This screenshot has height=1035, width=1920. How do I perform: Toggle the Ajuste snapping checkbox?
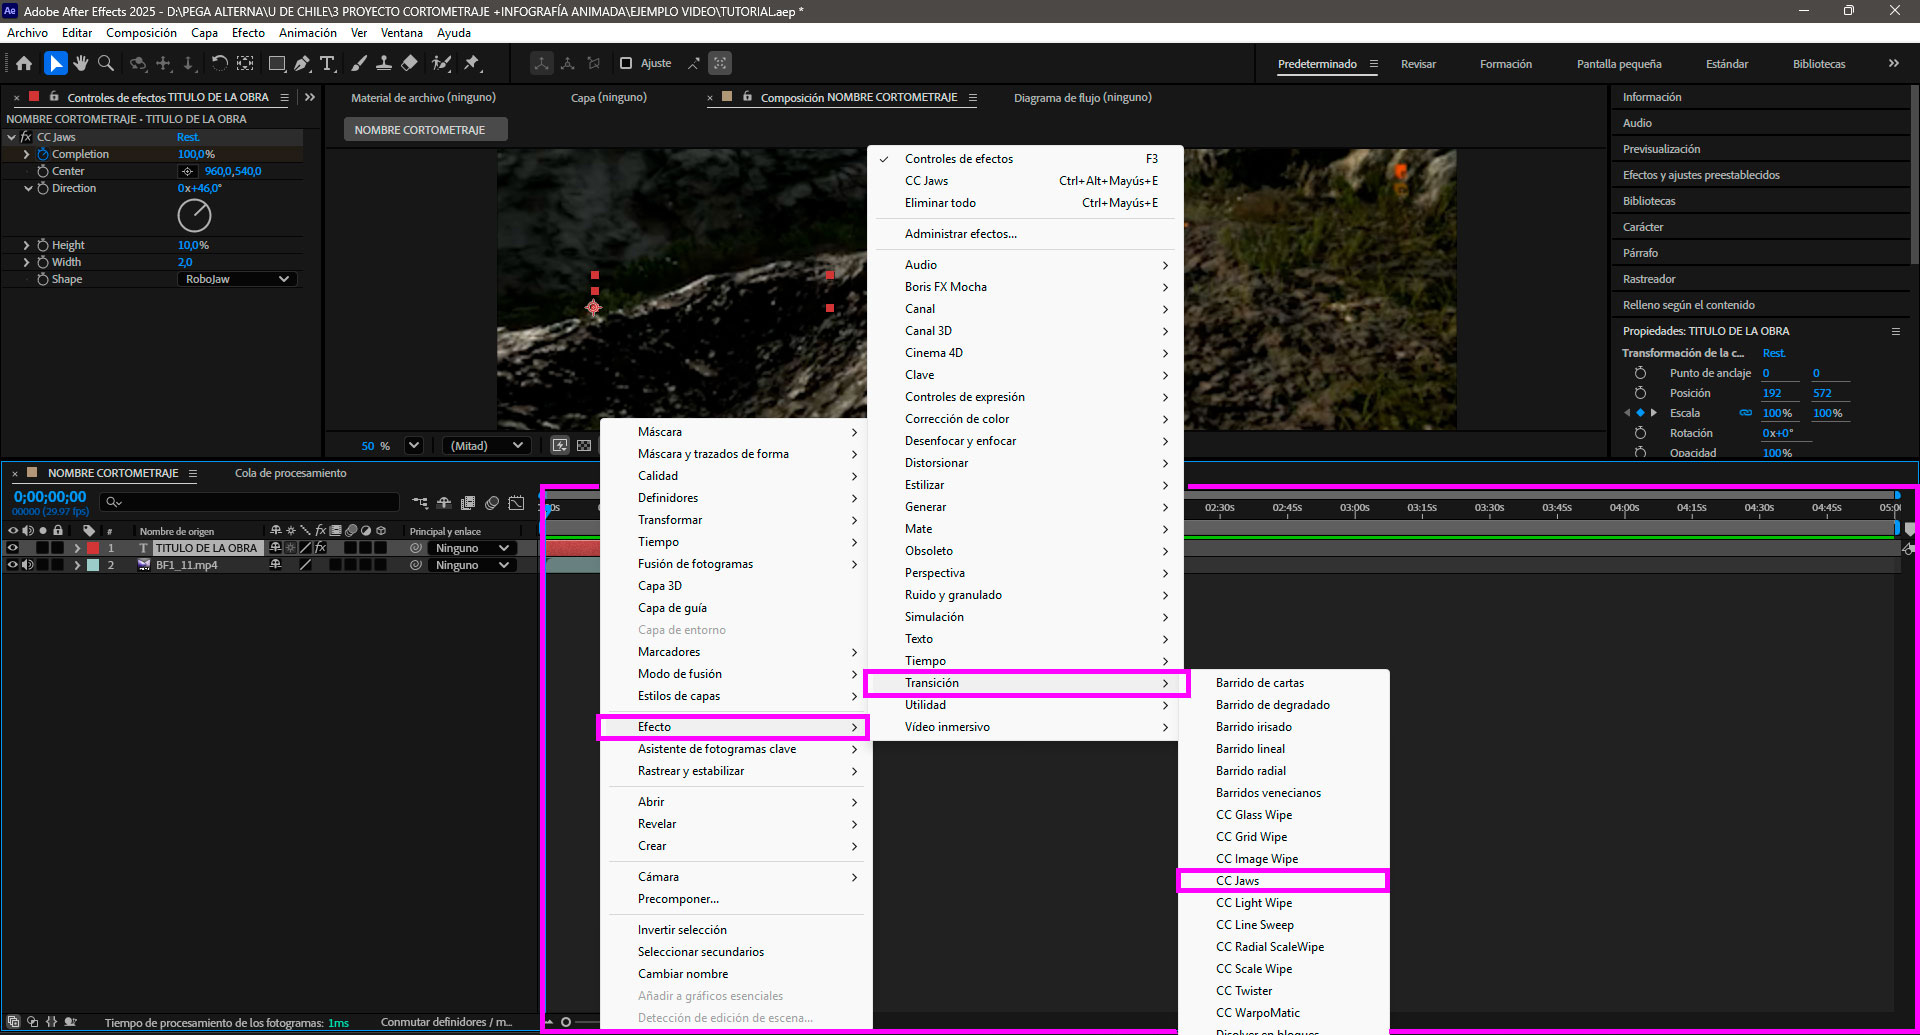(626, 63)
